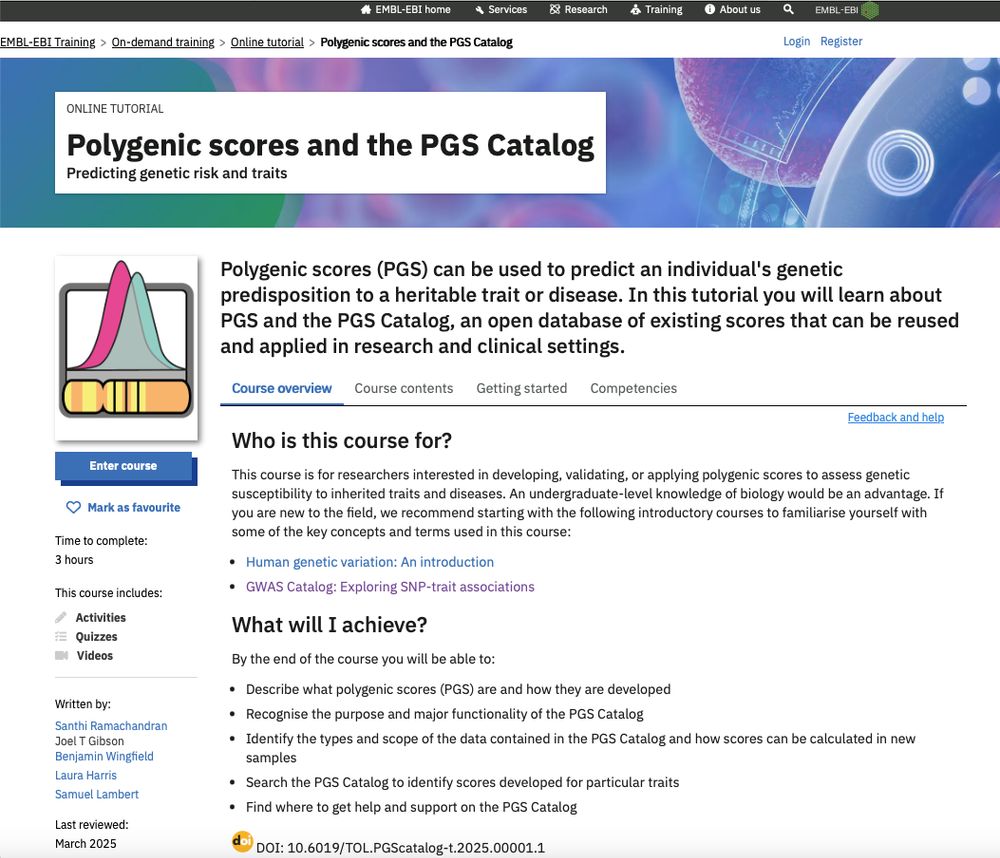The height and width of the screenshot is (858, 1000).
Task: Open EMBL-EBI home menu item
Action: pos(406,10)
